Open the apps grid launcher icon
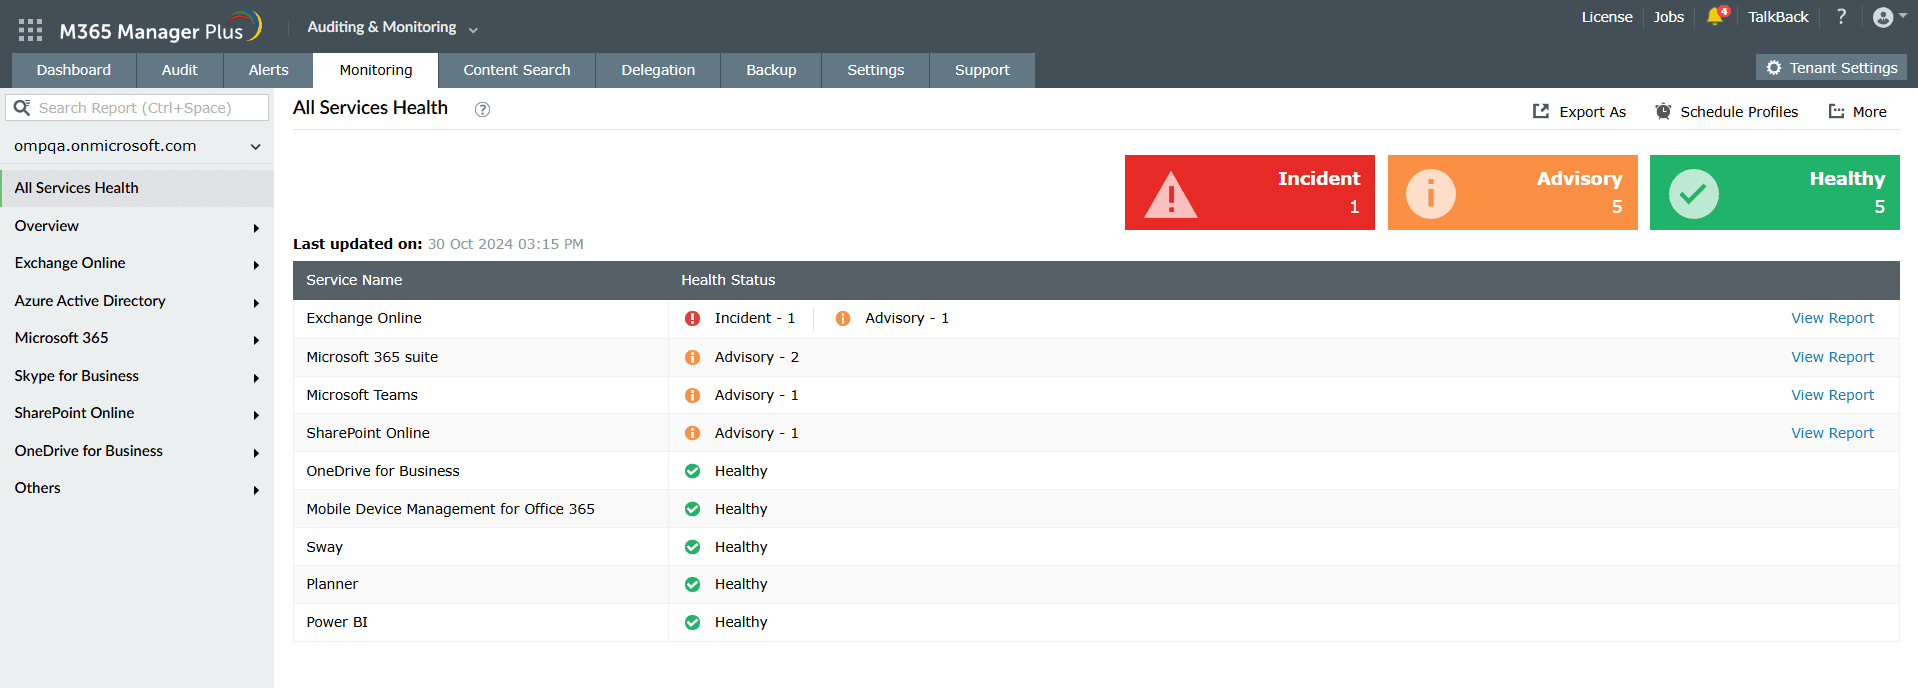This screenshot has width=1918, height=688. (30, 30)
